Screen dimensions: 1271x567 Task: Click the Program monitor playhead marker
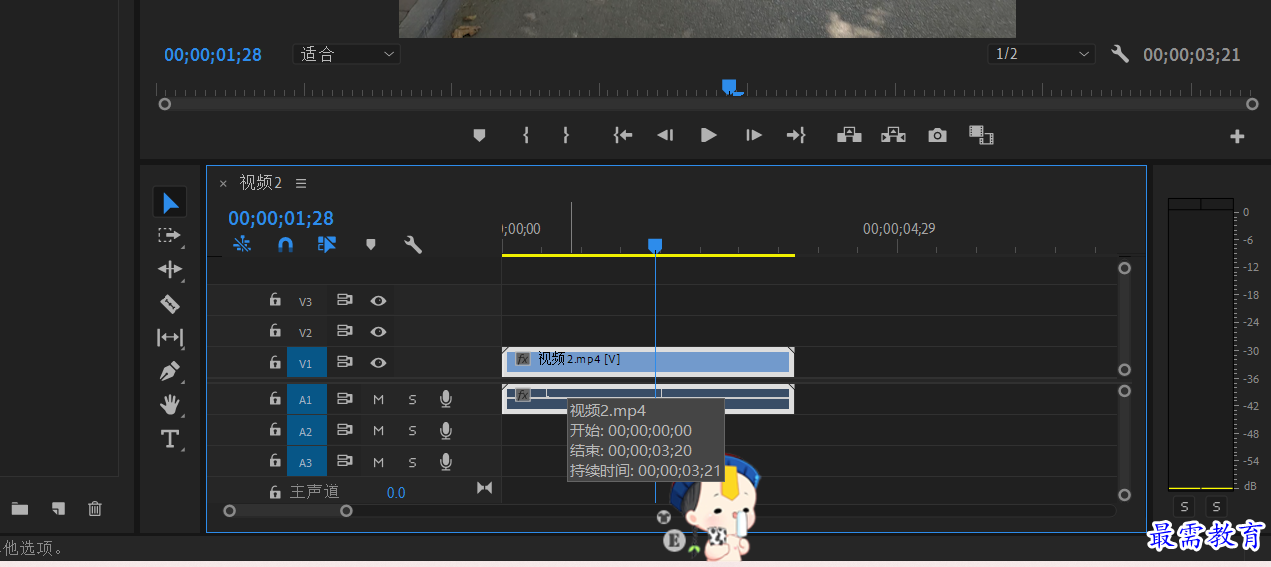point(729,87)
